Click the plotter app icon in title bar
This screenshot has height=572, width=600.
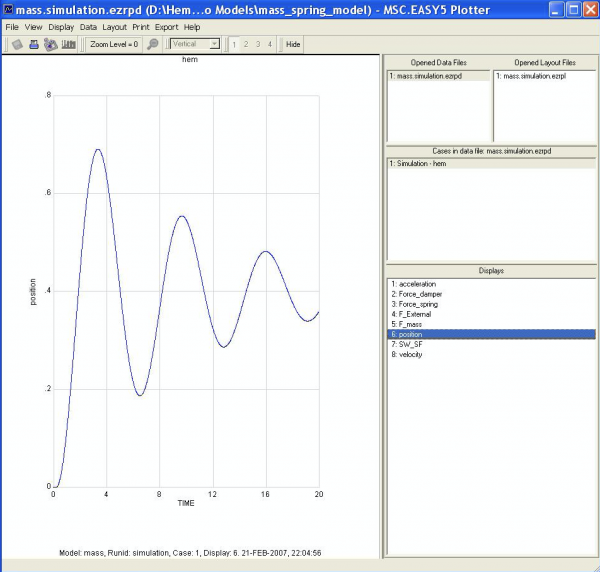pos(8,9)
